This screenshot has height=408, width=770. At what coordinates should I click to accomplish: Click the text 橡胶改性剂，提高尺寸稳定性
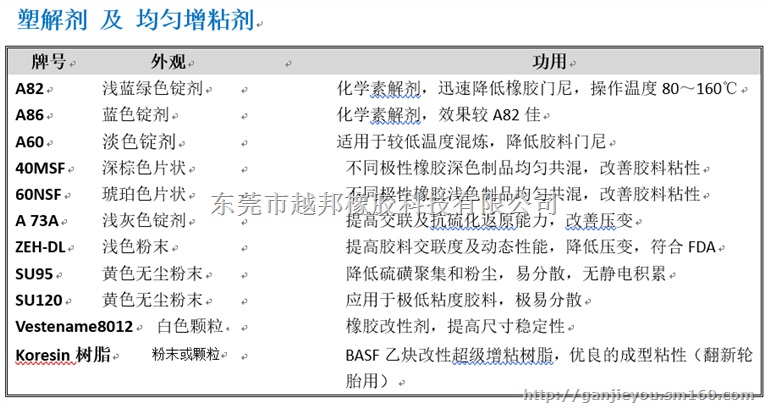tap(455, 326)
